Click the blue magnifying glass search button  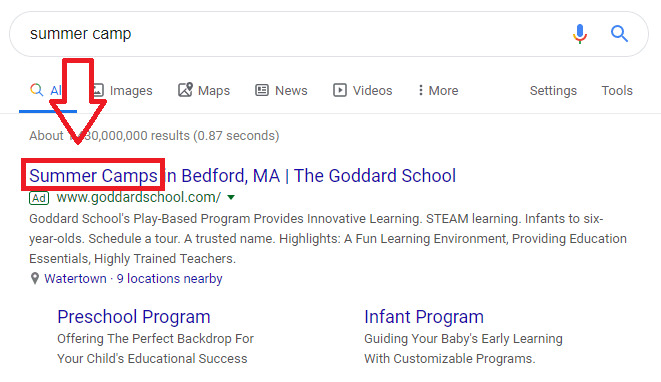(619, 34)
